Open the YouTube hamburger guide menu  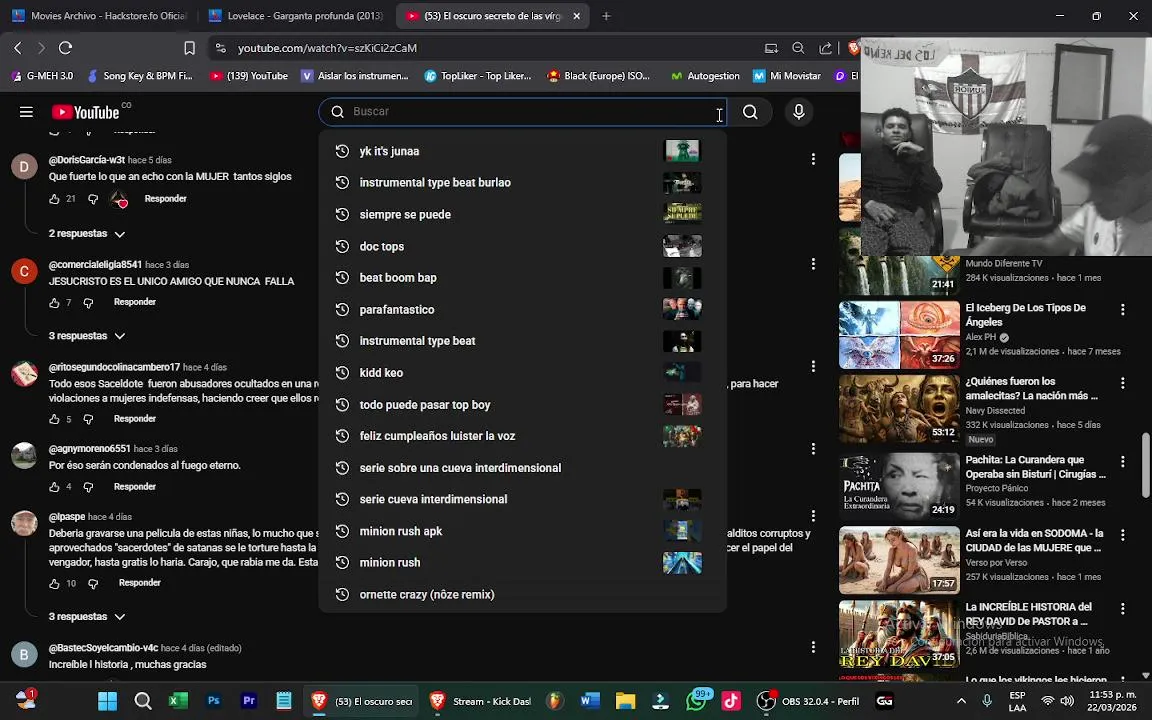tap(26, 112)
